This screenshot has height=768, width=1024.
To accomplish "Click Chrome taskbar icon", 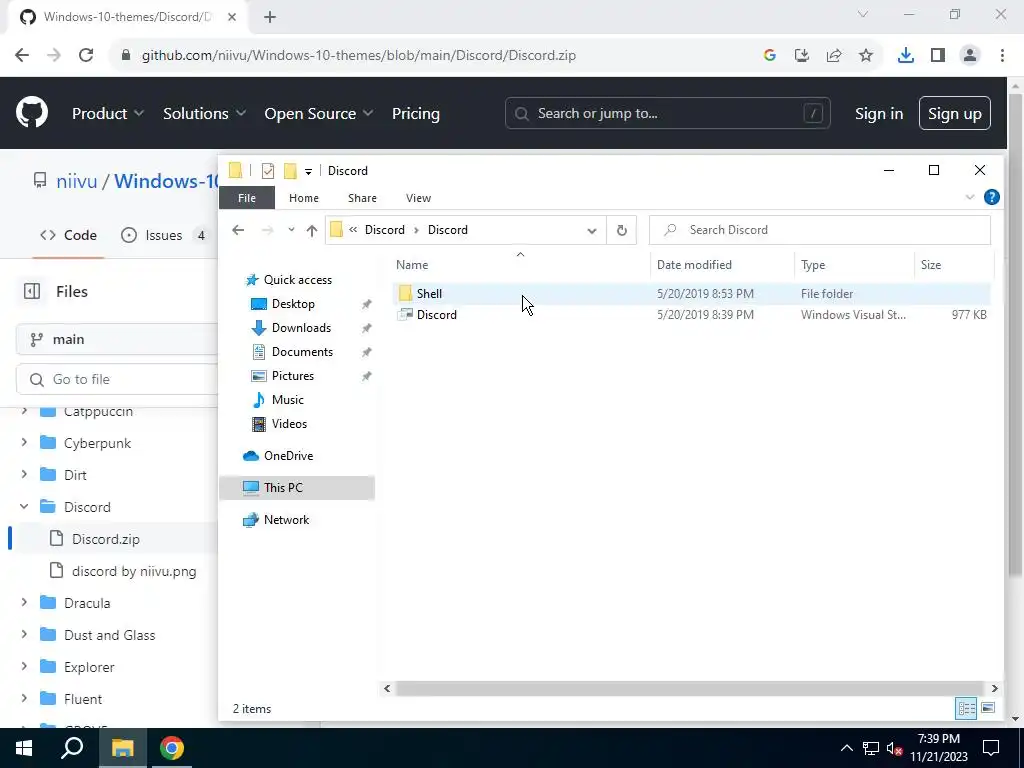I will [x=172, y=748].
